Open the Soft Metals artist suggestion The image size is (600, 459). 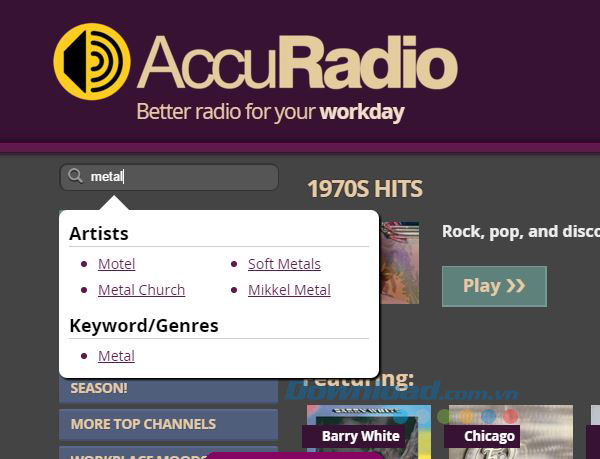(284, 264)
